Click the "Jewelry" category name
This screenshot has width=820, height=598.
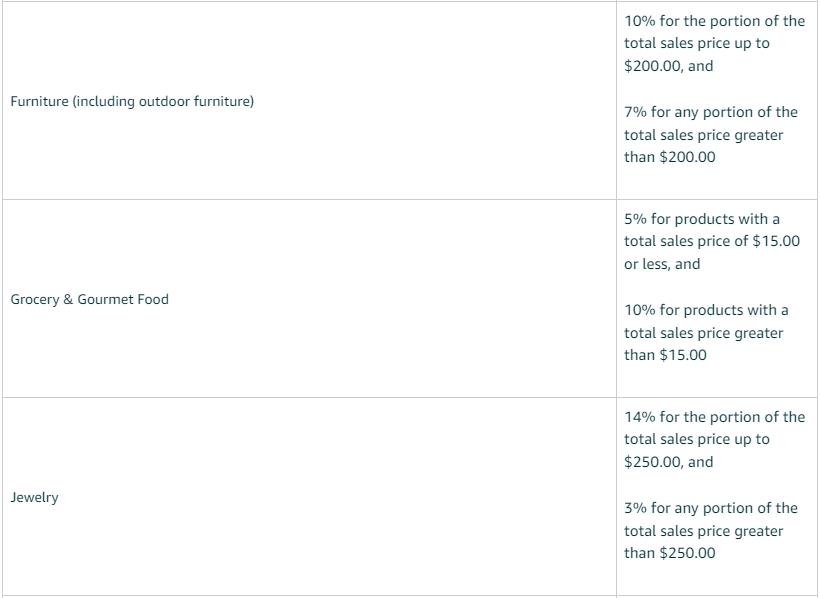[x=34, y=497]
